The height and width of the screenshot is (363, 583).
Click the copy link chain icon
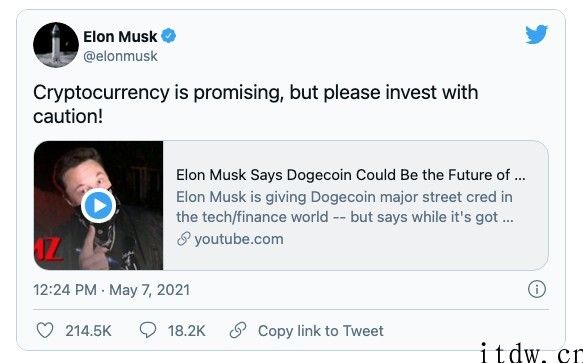[238, 330]
